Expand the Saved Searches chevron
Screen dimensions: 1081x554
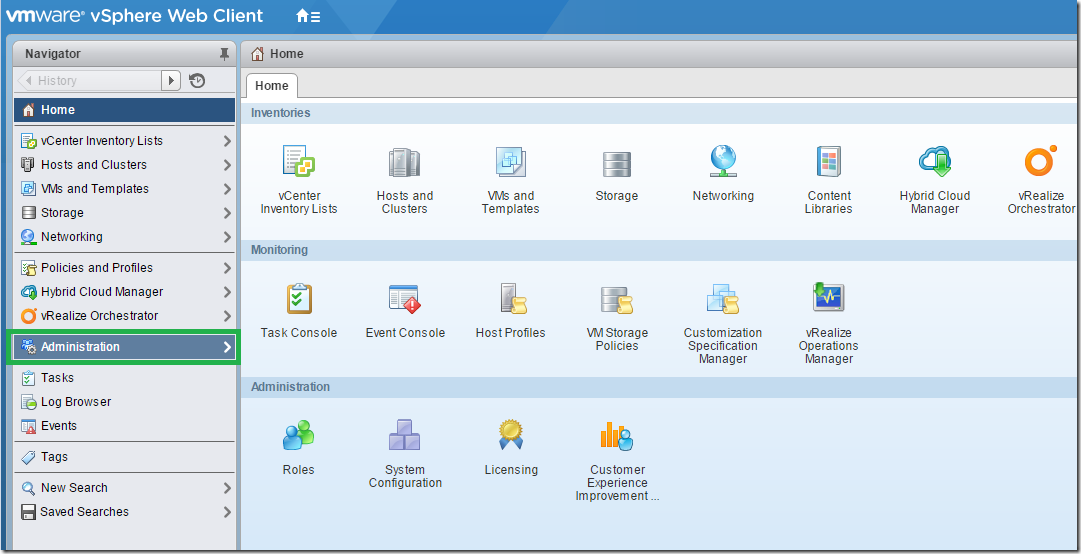227,513
